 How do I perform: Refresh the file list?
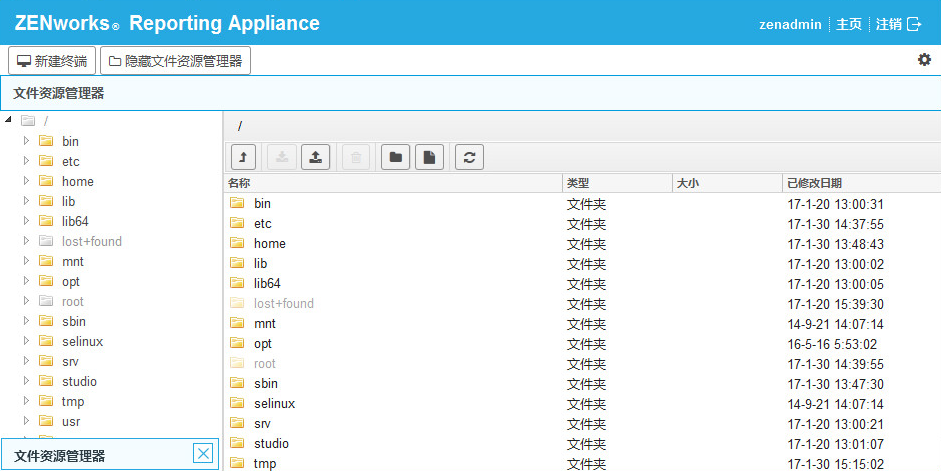tap(469, 157)
